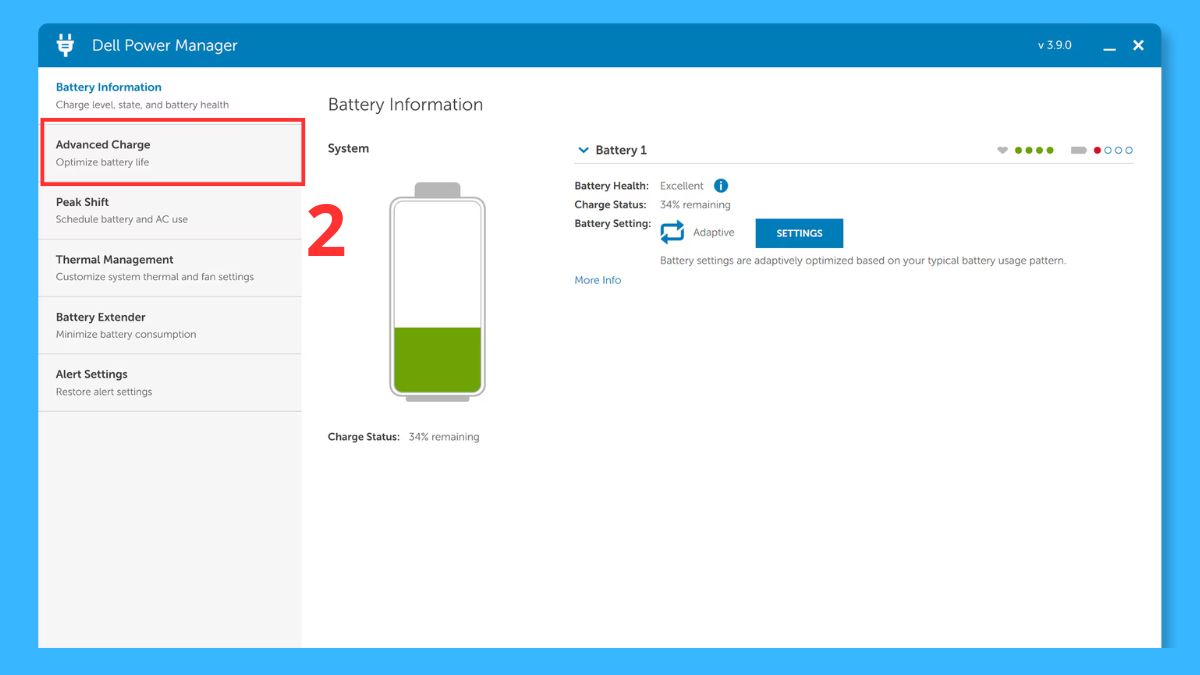Close the Dell Power Manager window

(1138, 45)
